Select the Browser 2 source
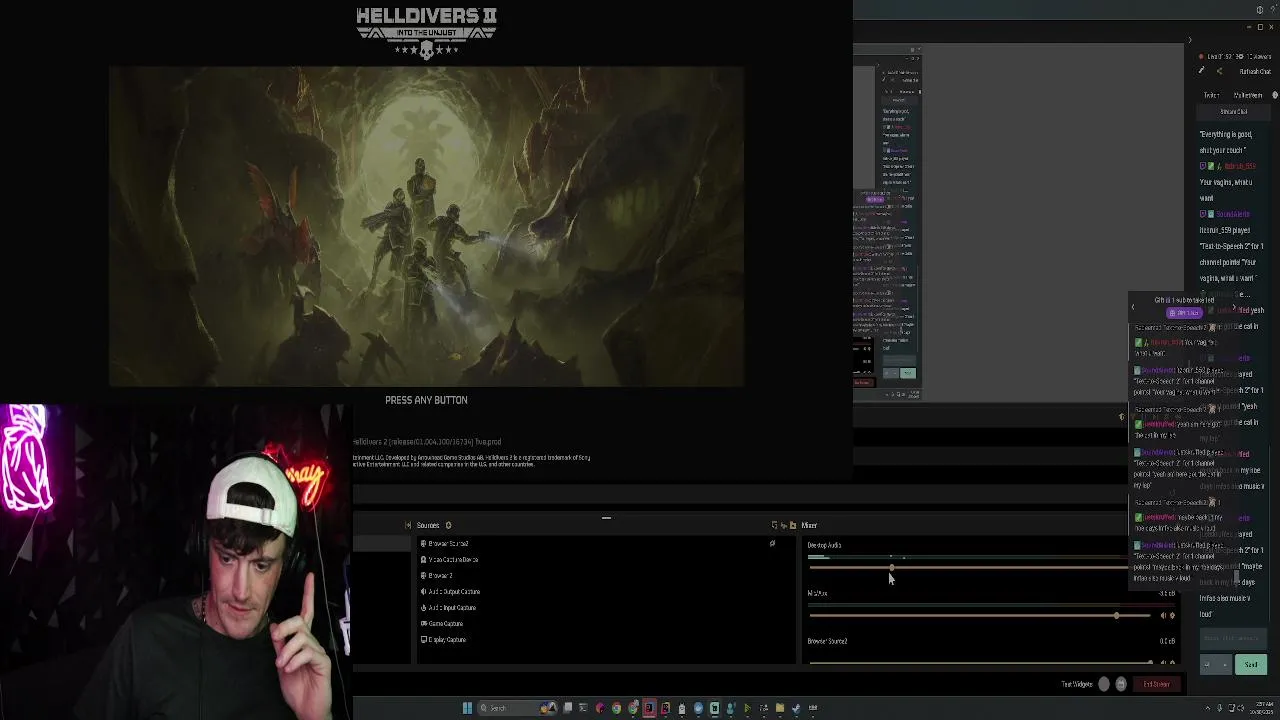This screenshot has width=1280, height=720. coord(606,576)
